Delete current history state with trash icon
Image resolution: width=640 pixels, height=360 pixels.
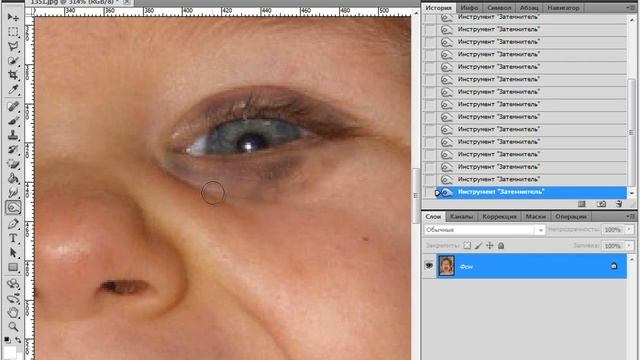(619, 204)
